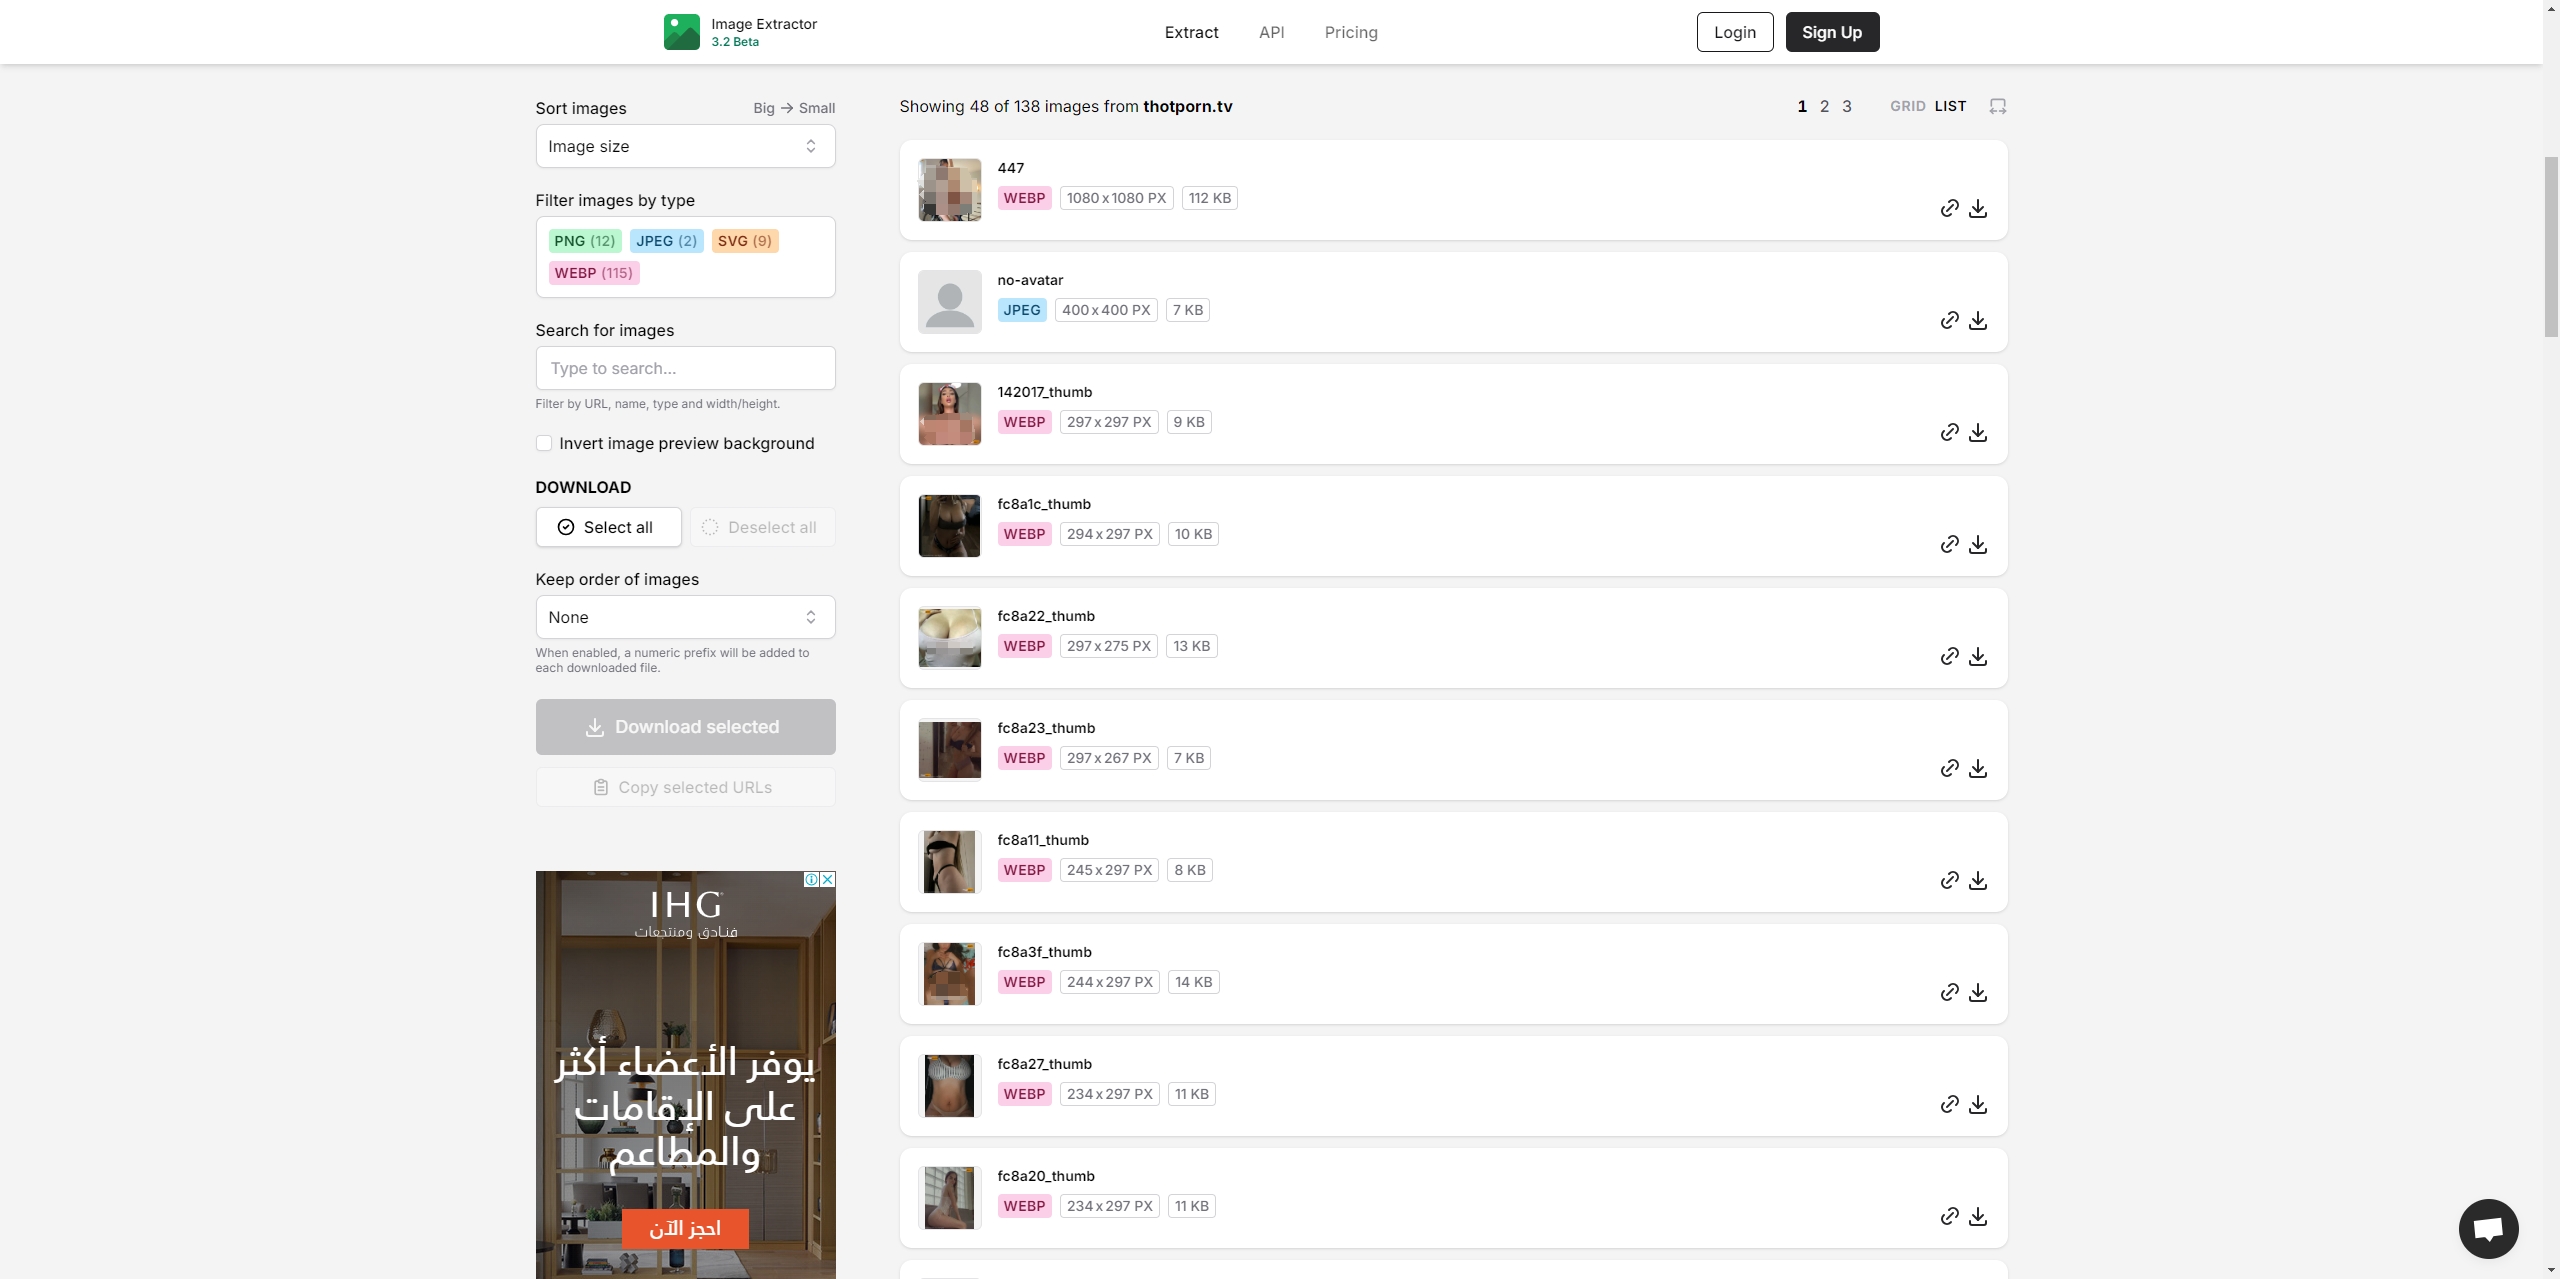Expand the Sort images dropdown

[x=682, y=145]
